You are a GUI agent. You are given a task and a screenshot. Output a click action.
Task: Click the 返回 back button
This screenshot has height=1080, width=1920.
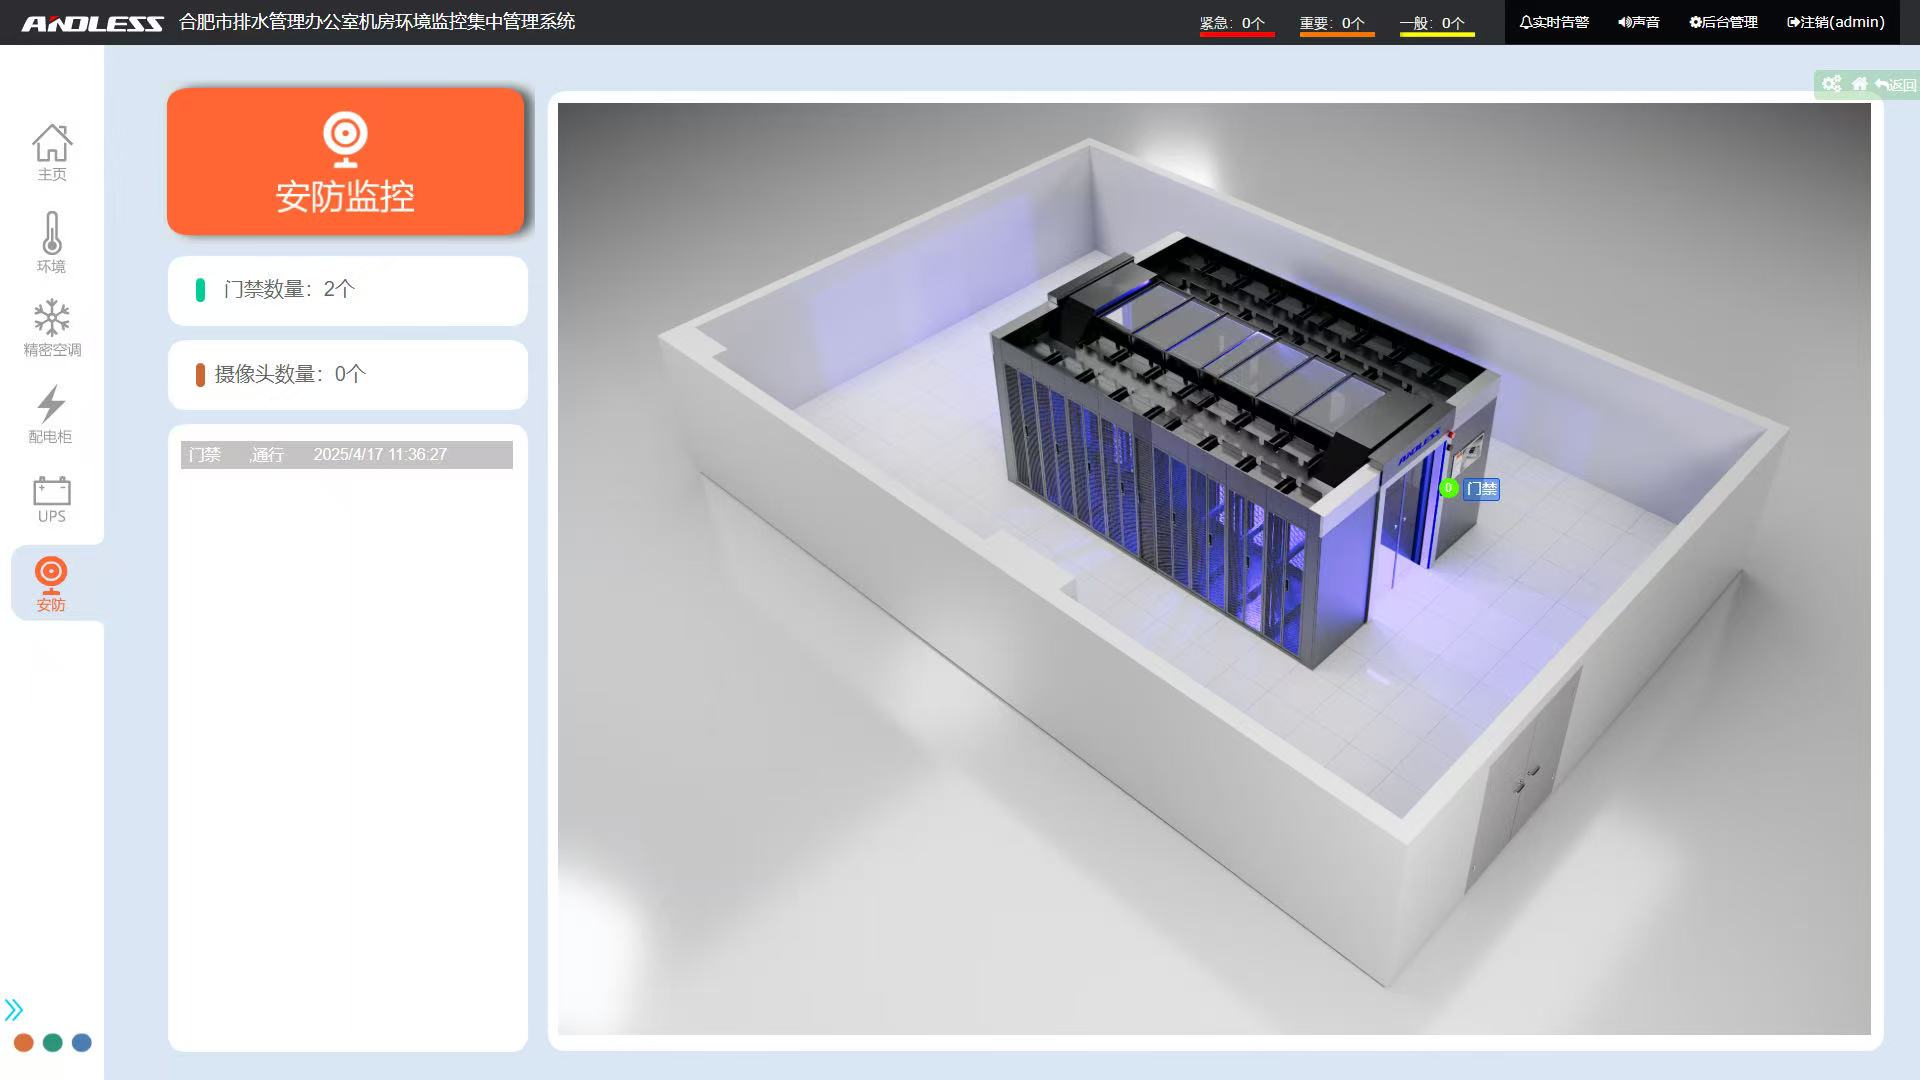[x=1896, y=85]
